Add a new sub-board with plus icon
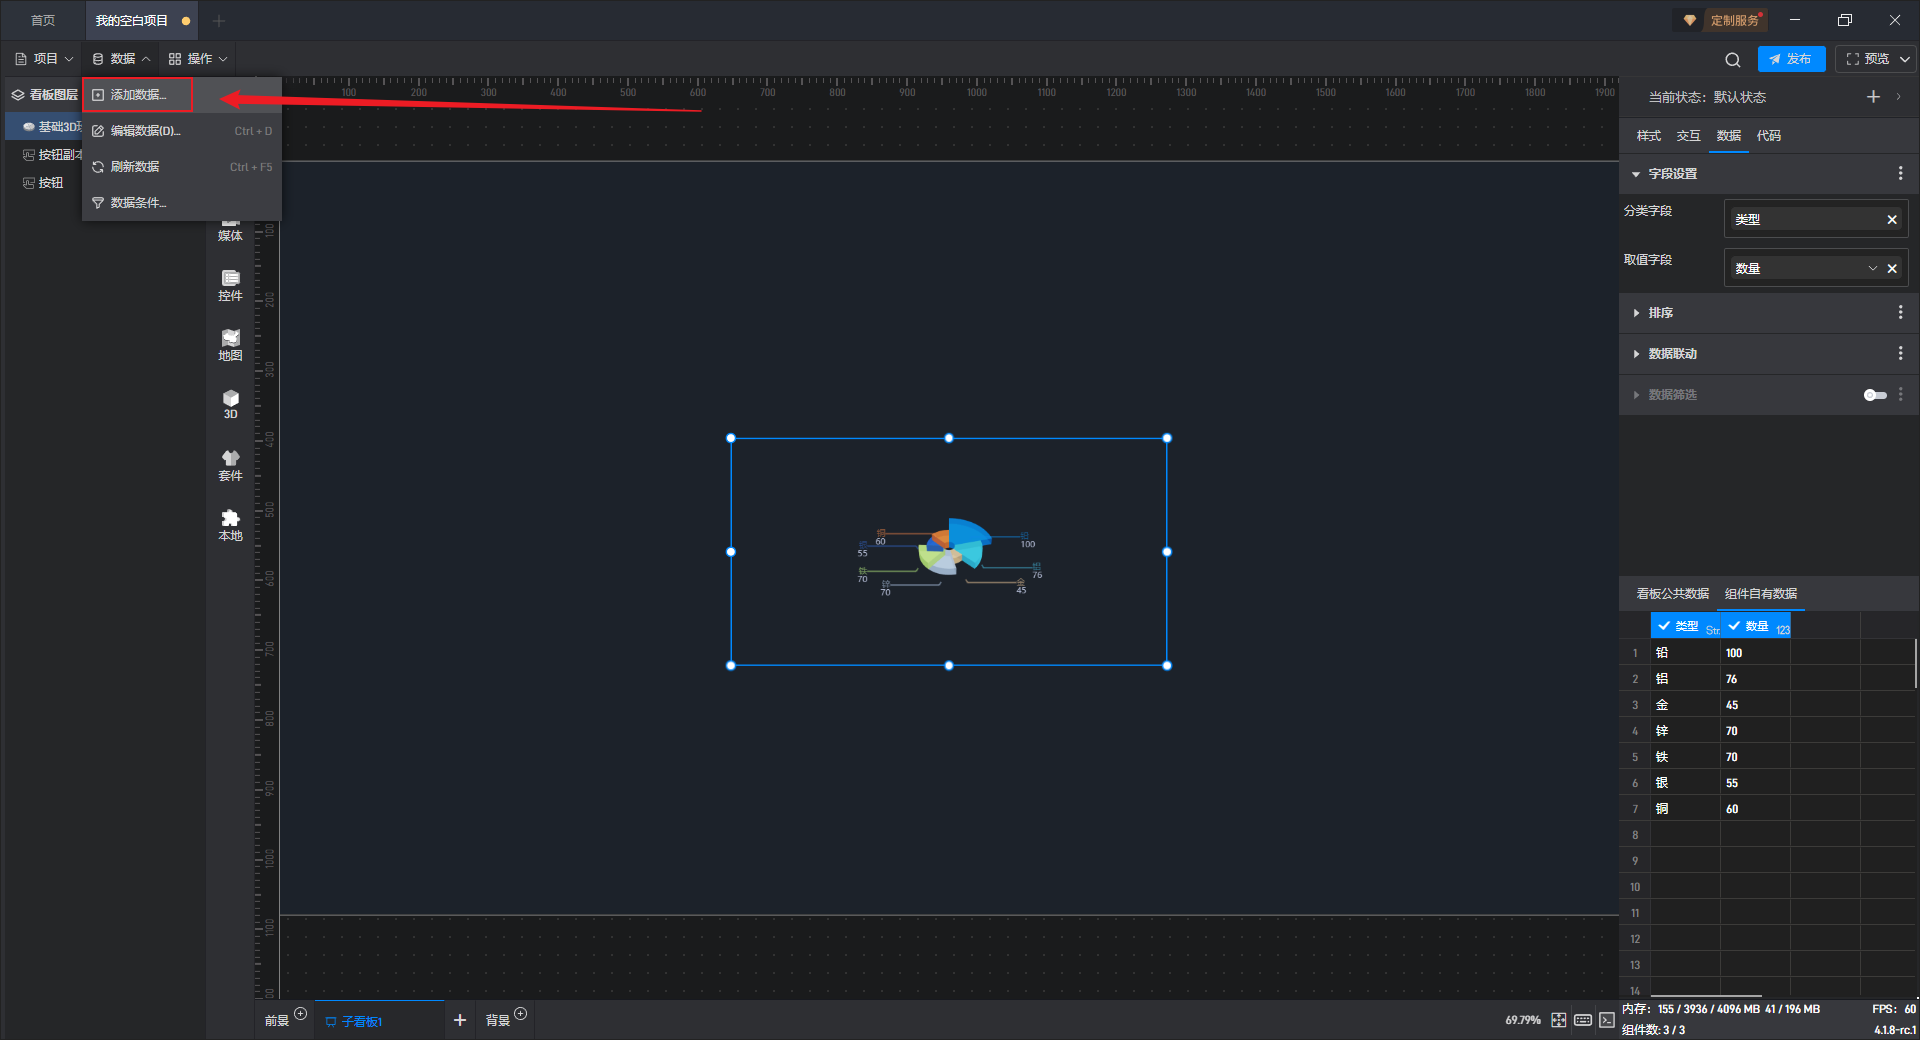 click(x=460, y=1020)
